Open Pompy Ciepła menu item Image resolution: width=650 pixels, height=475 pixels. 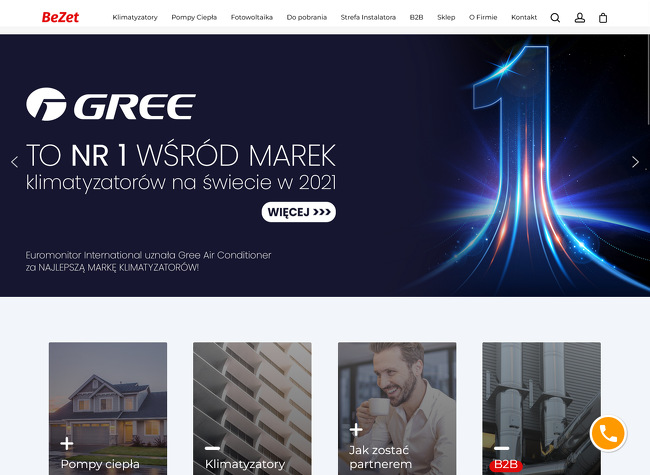194,17
